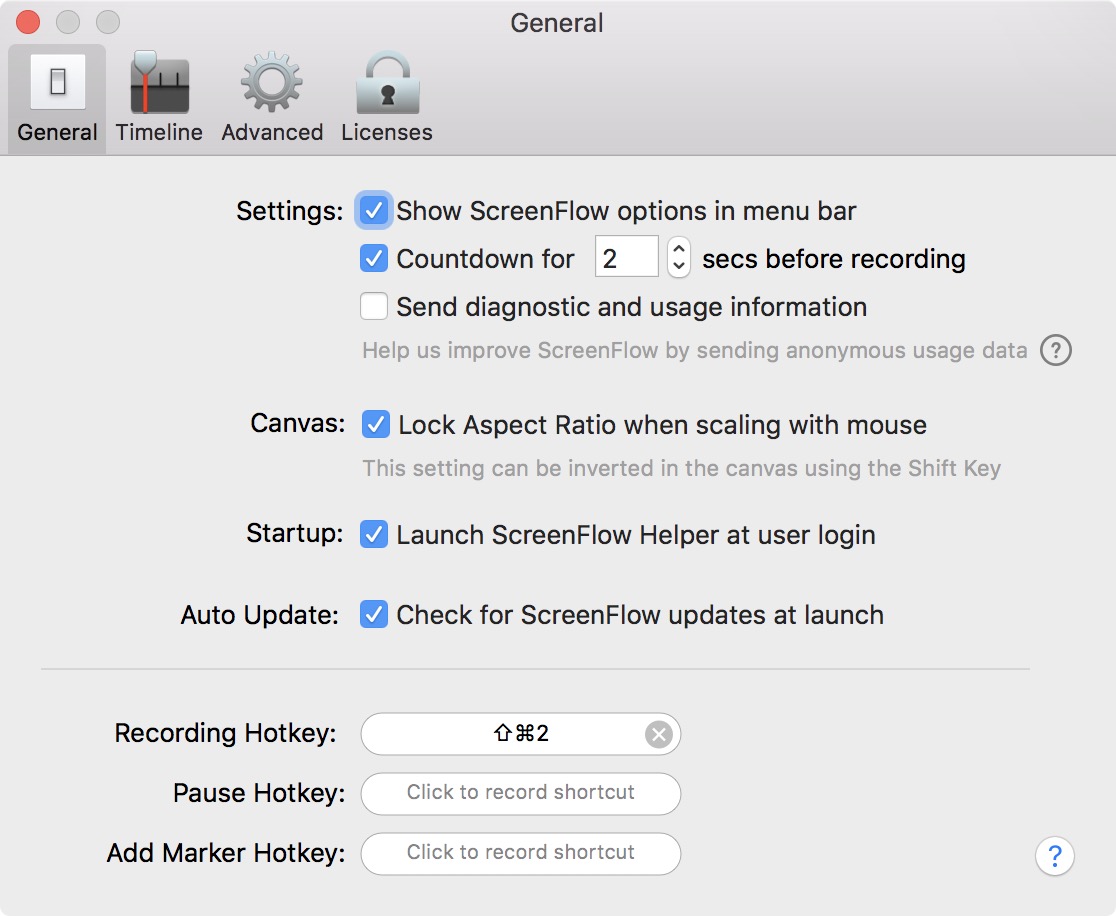
Task: Enable Send diagnostic and usage information
Action: click(x=374, y=306)
